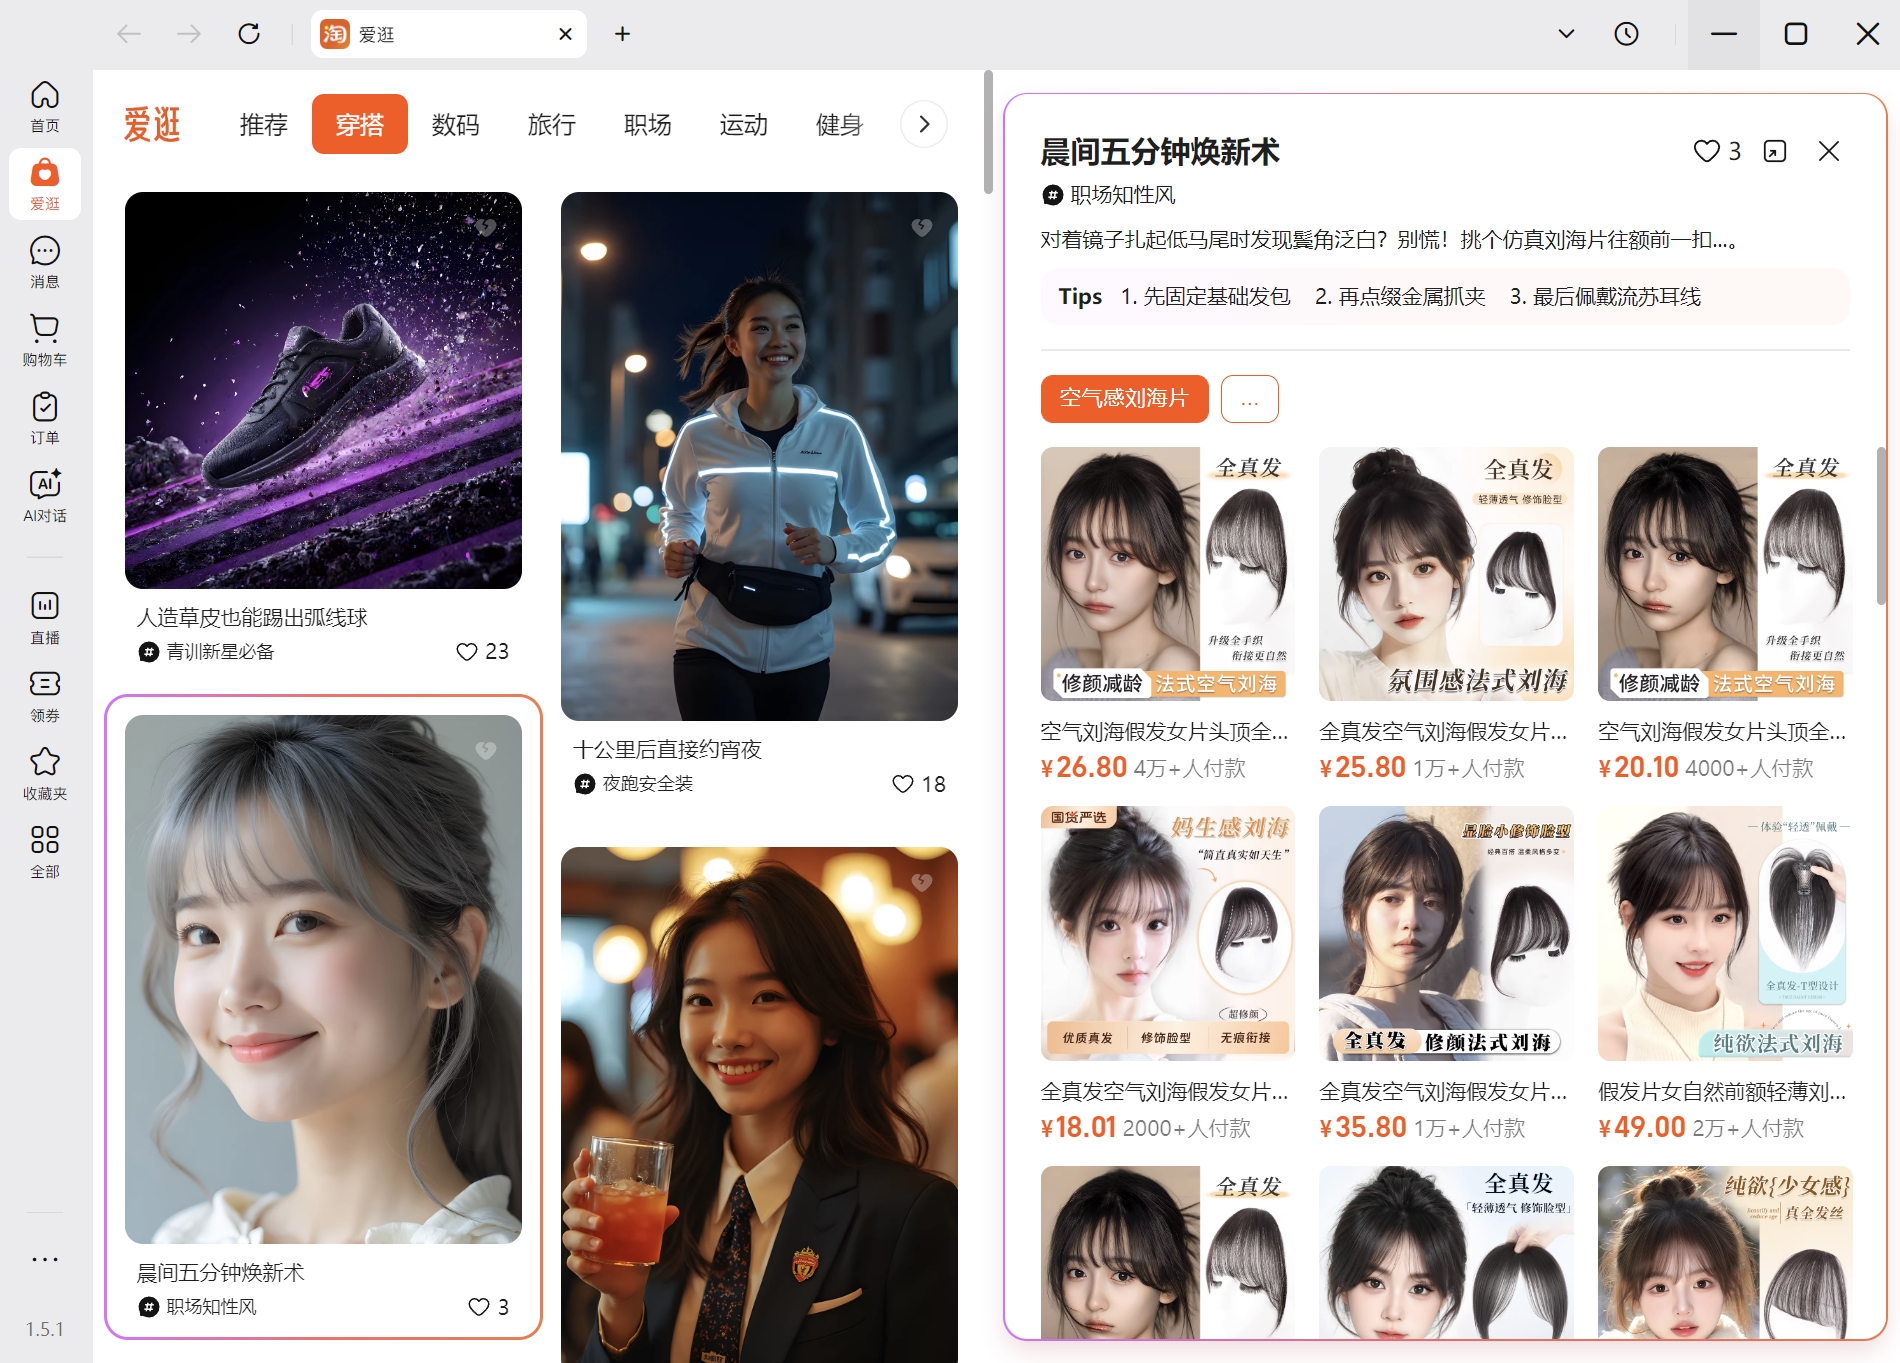Select the 空气感刘海片 tag filter
Viewport: 1900px width, 1363px height.
coord(1123,398)
